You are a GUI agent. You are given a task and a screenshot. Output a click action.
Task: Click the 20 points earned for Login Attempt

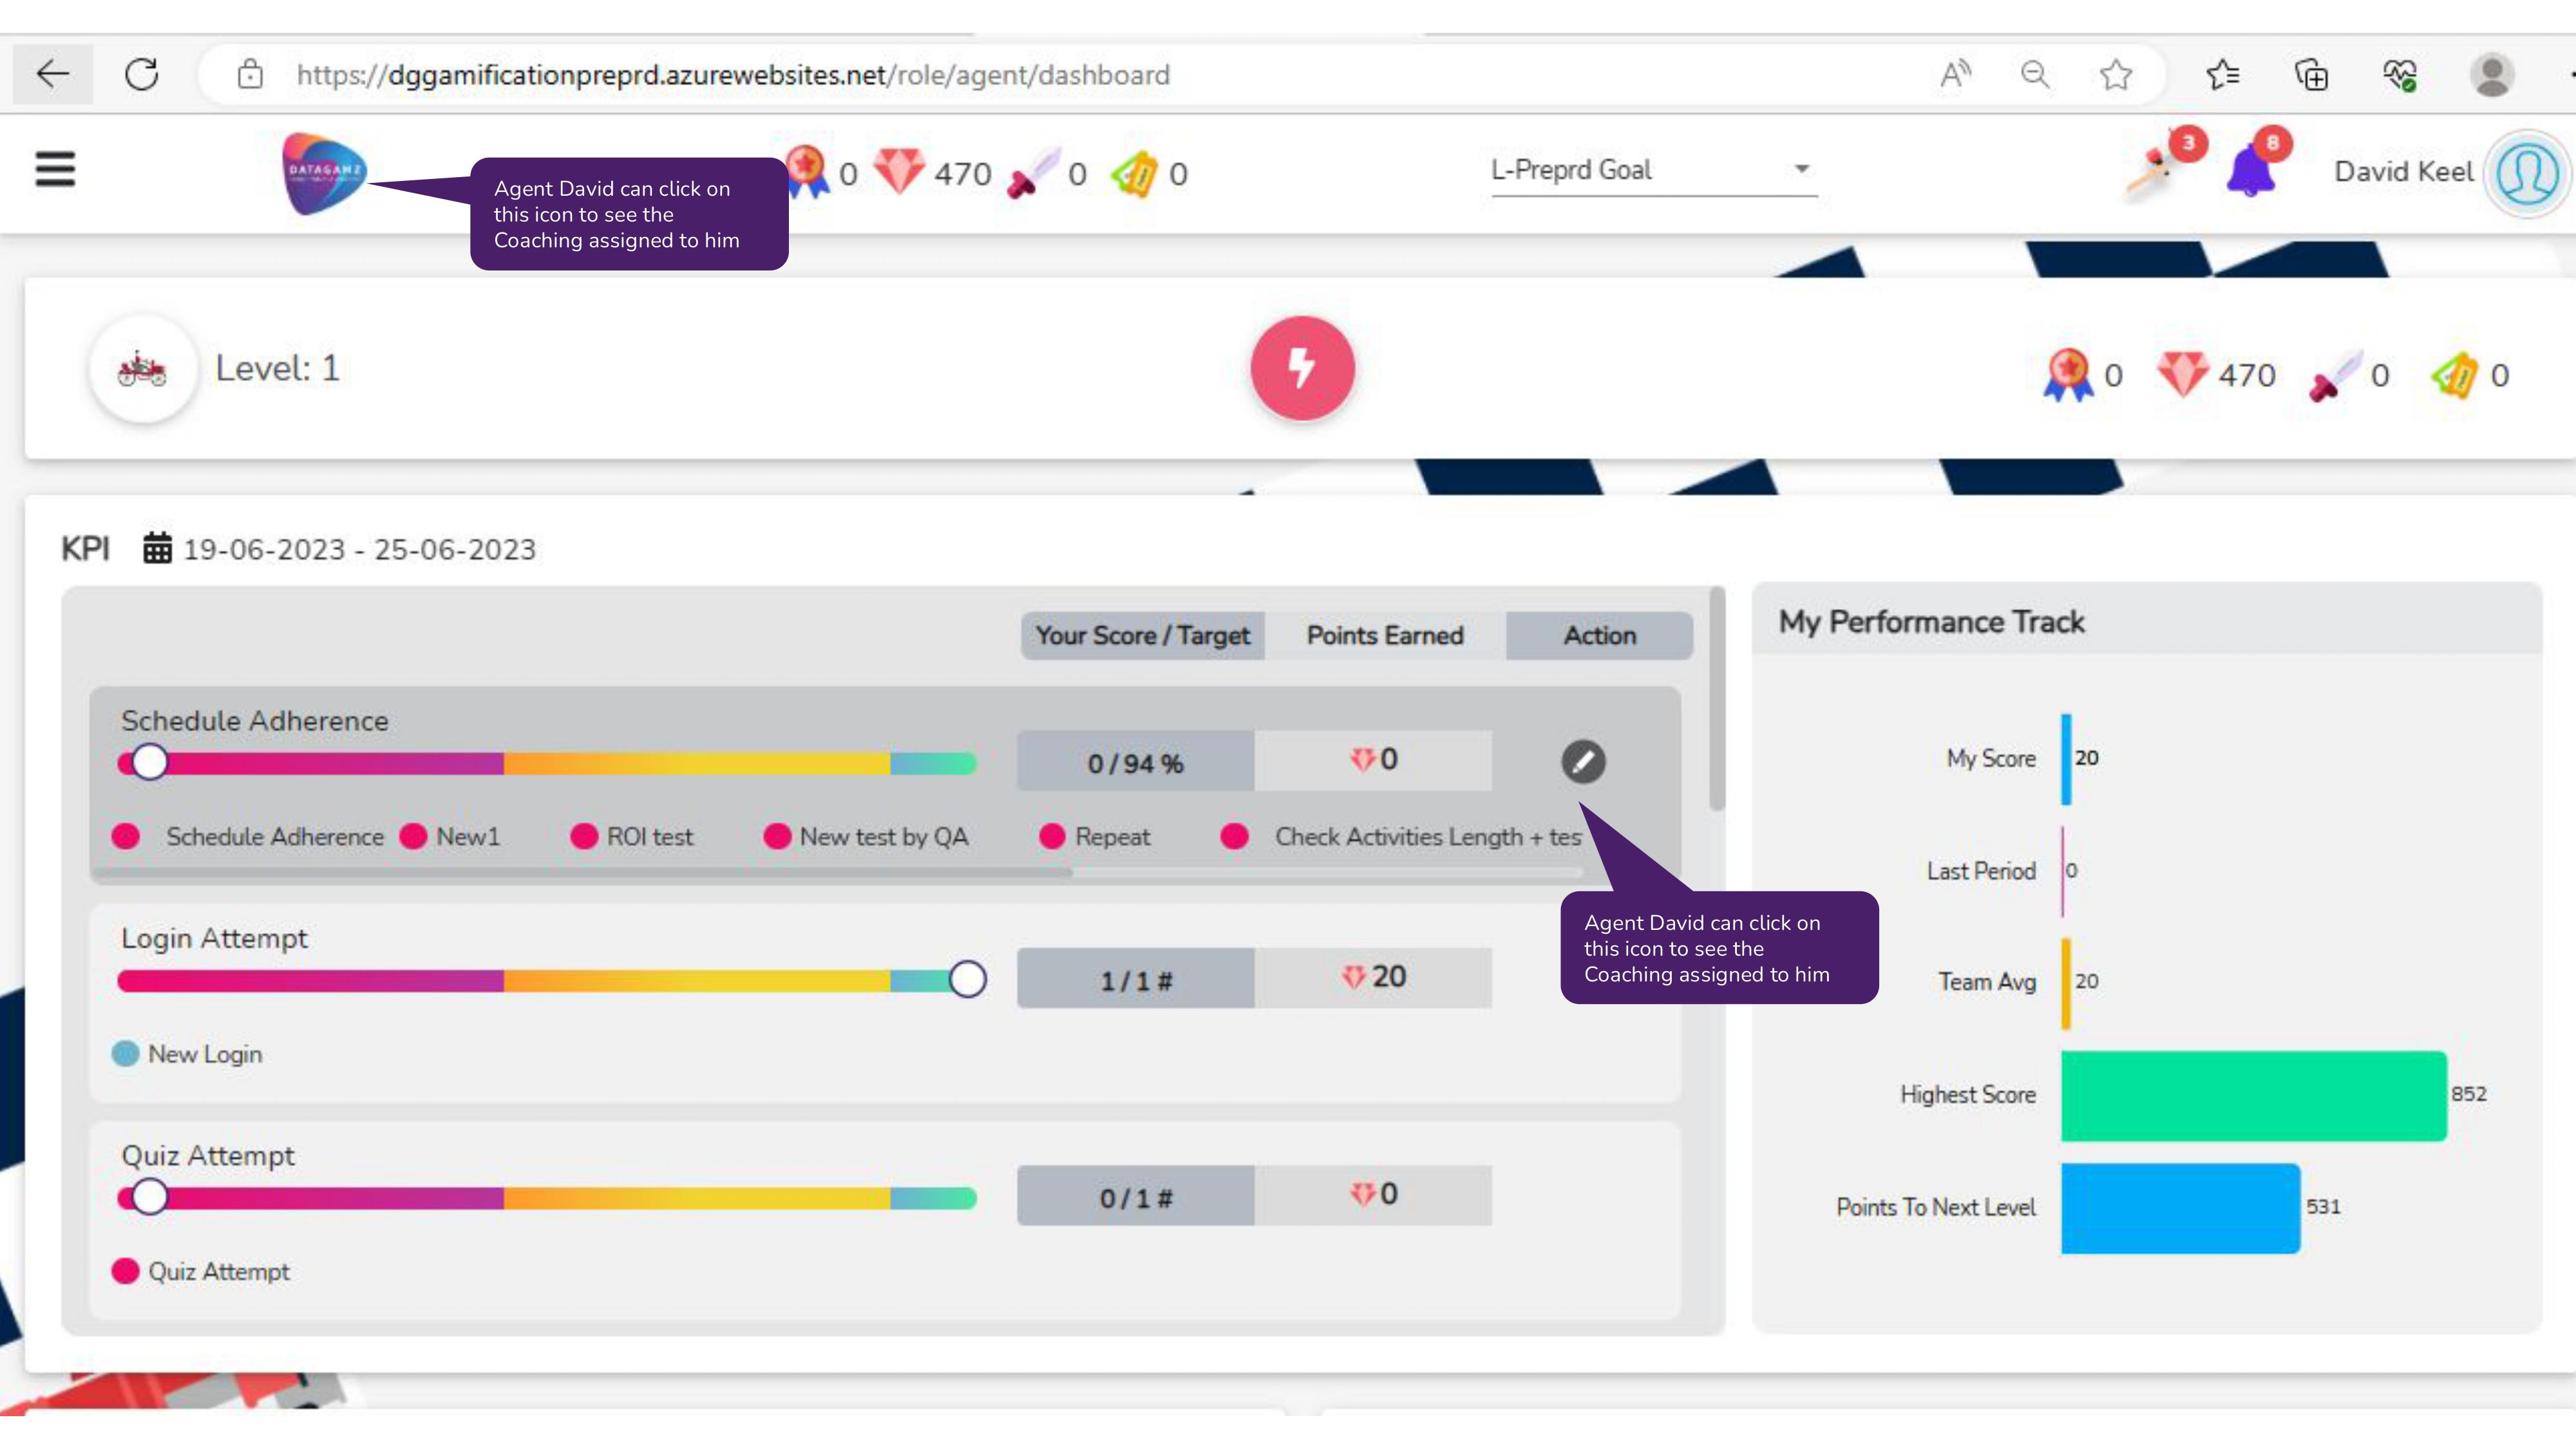[1373, 977]
